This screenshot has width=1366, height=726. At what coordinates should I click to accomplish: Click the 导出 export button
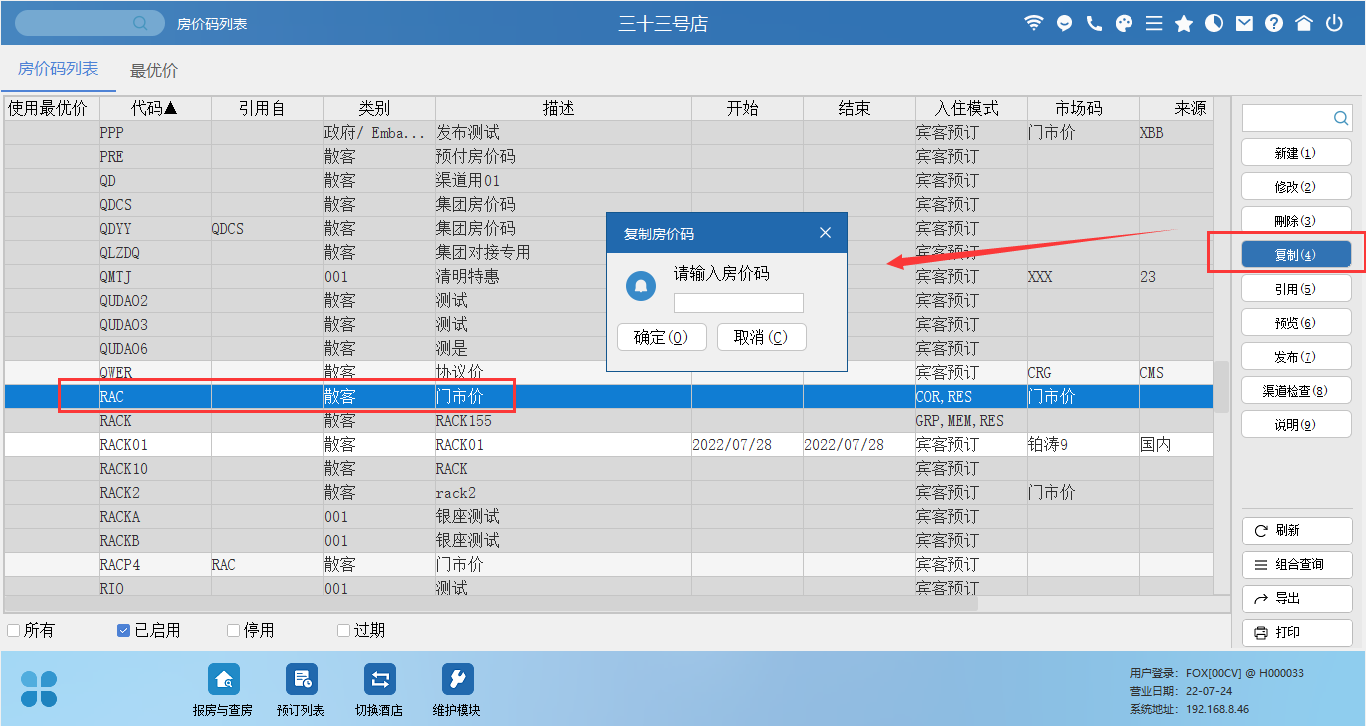1296,599
